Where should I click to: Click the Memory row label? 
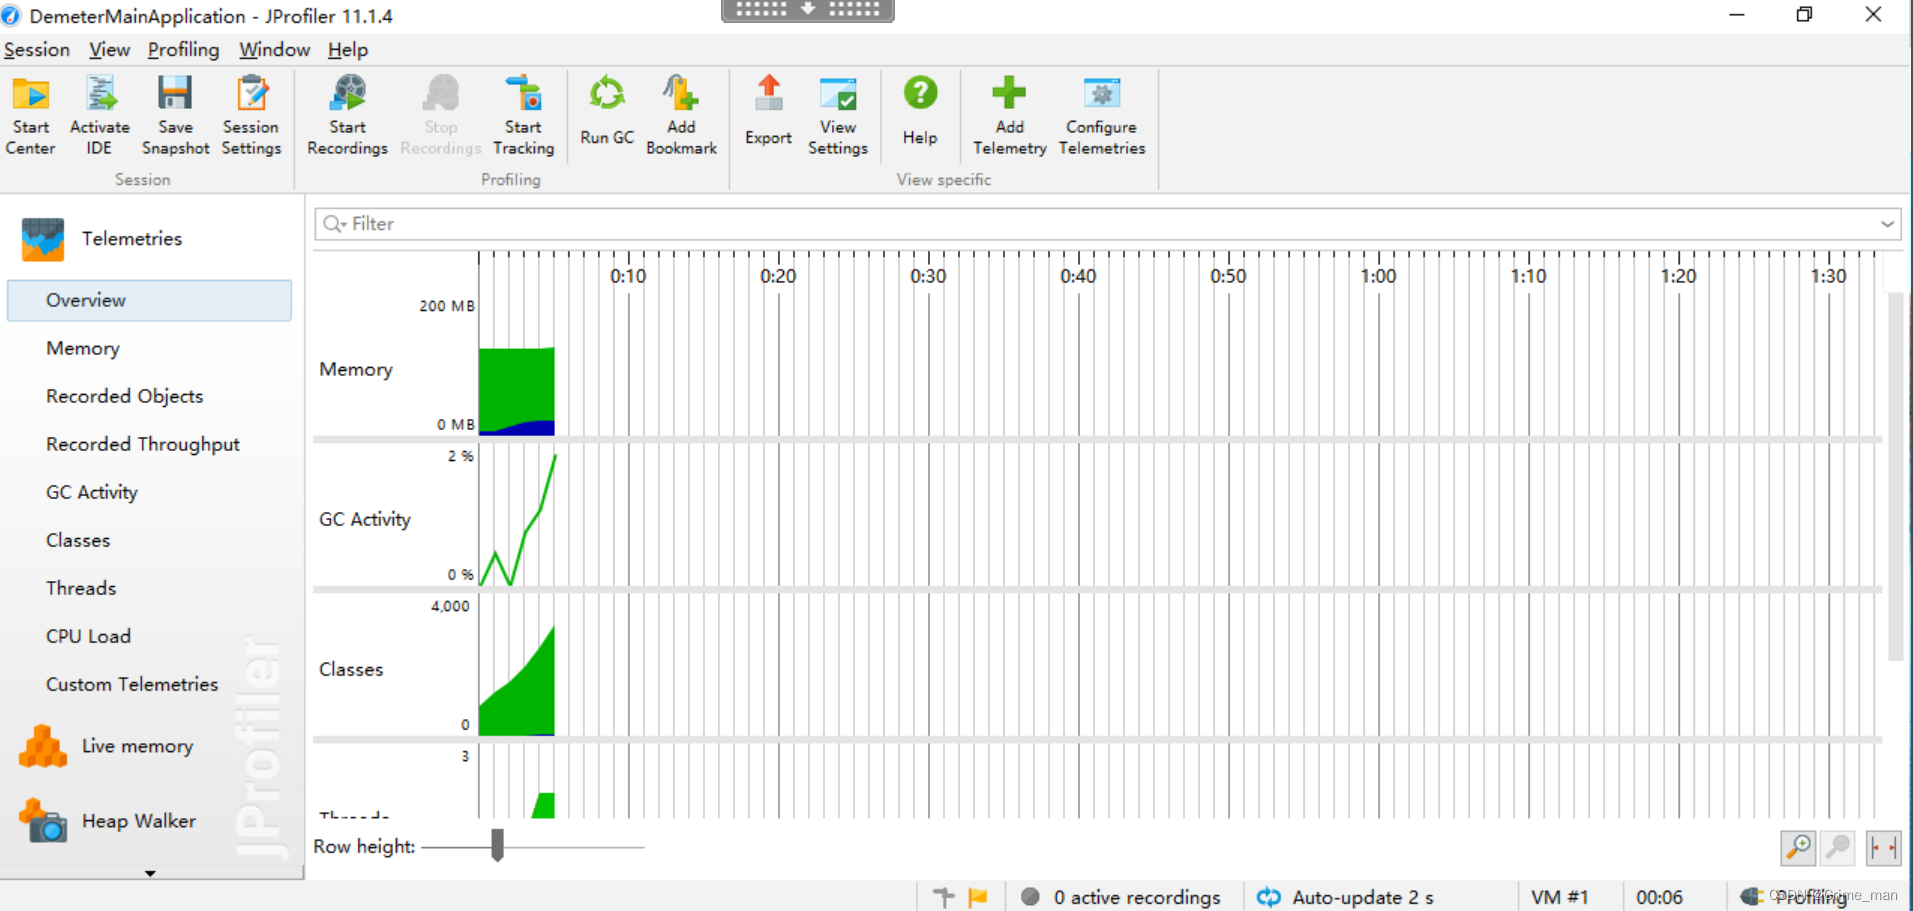pos(356,369)
